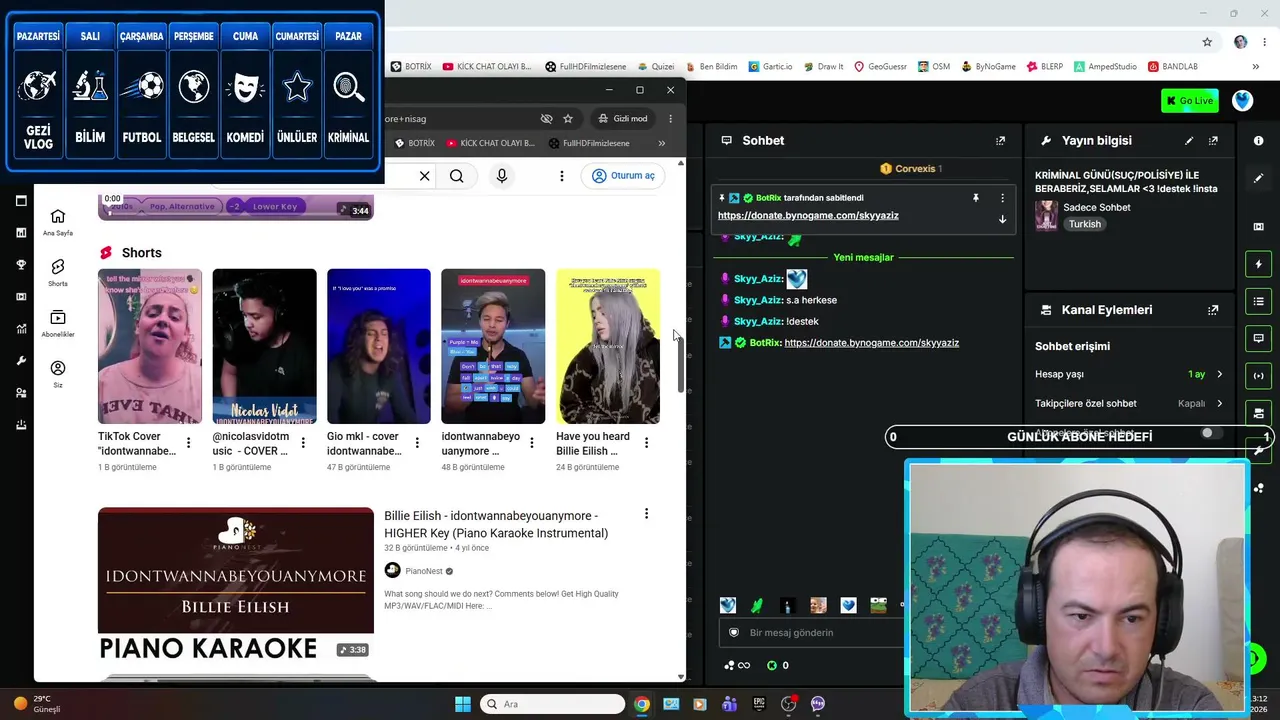Expand the main Chrome bookmarks overflow arrow
1280x720 pixels.
1256,67
